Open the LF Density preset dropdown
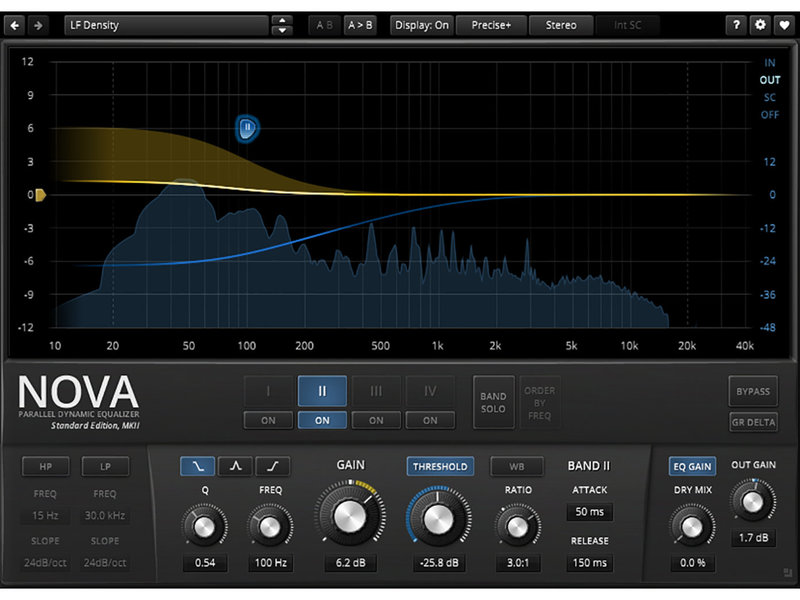Screen dimensions: 800x600 click(x=165, y=25)
